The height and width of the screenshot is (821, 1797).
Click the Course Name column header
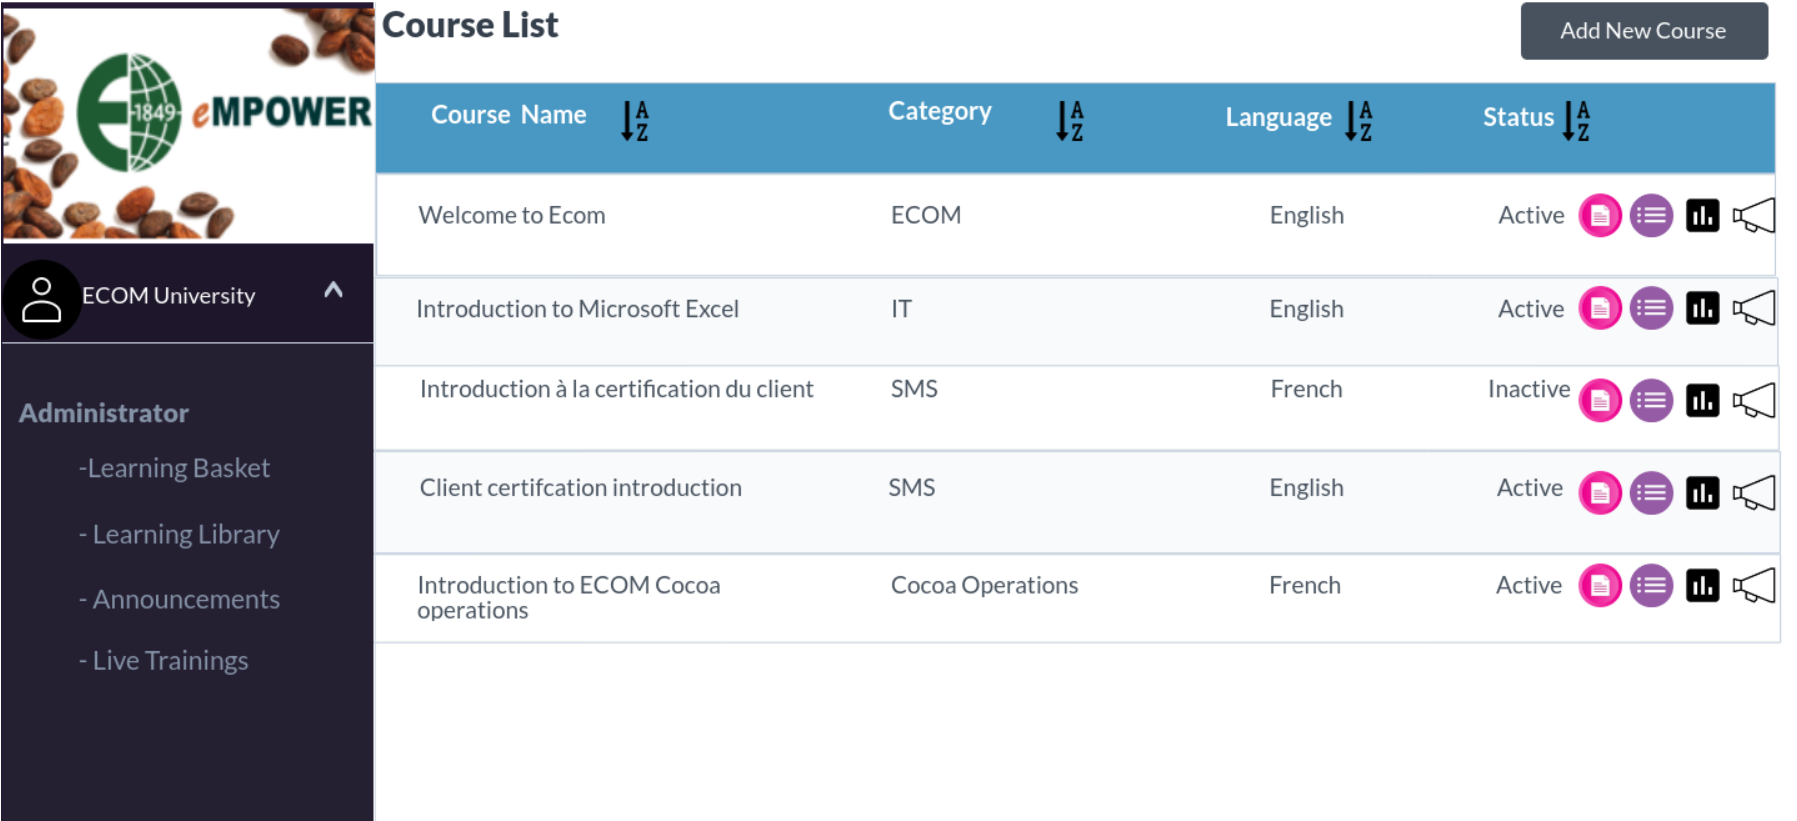click(508, 115)
